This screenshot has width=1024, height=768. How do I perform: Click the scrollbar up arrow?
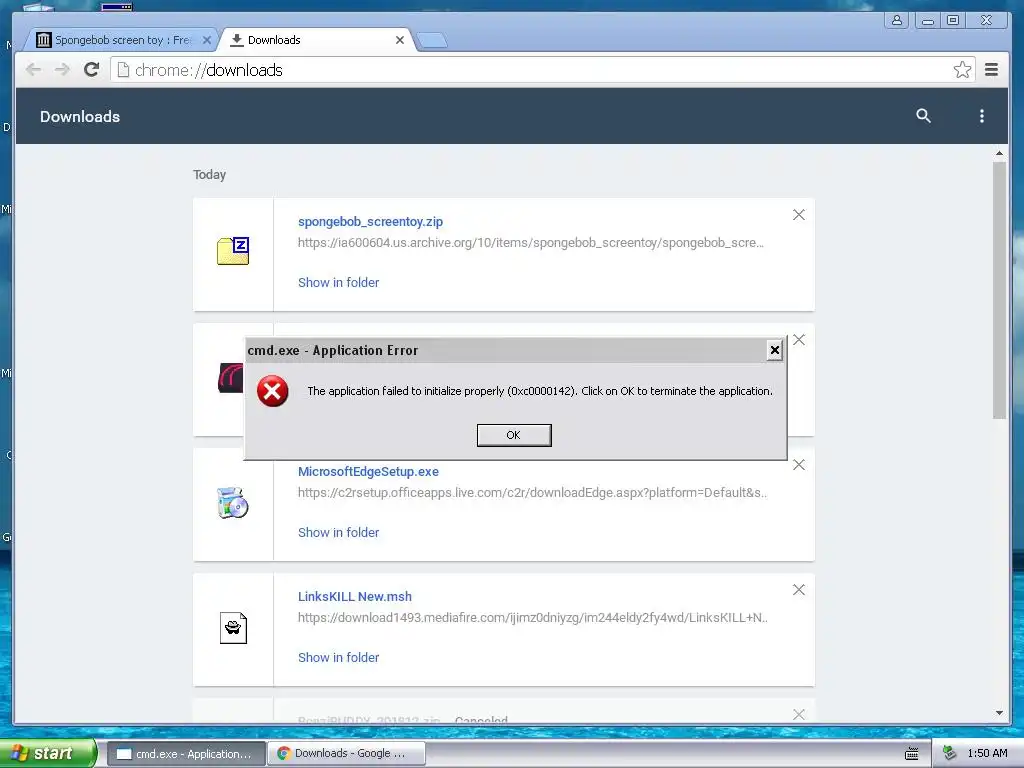(999, 153)
